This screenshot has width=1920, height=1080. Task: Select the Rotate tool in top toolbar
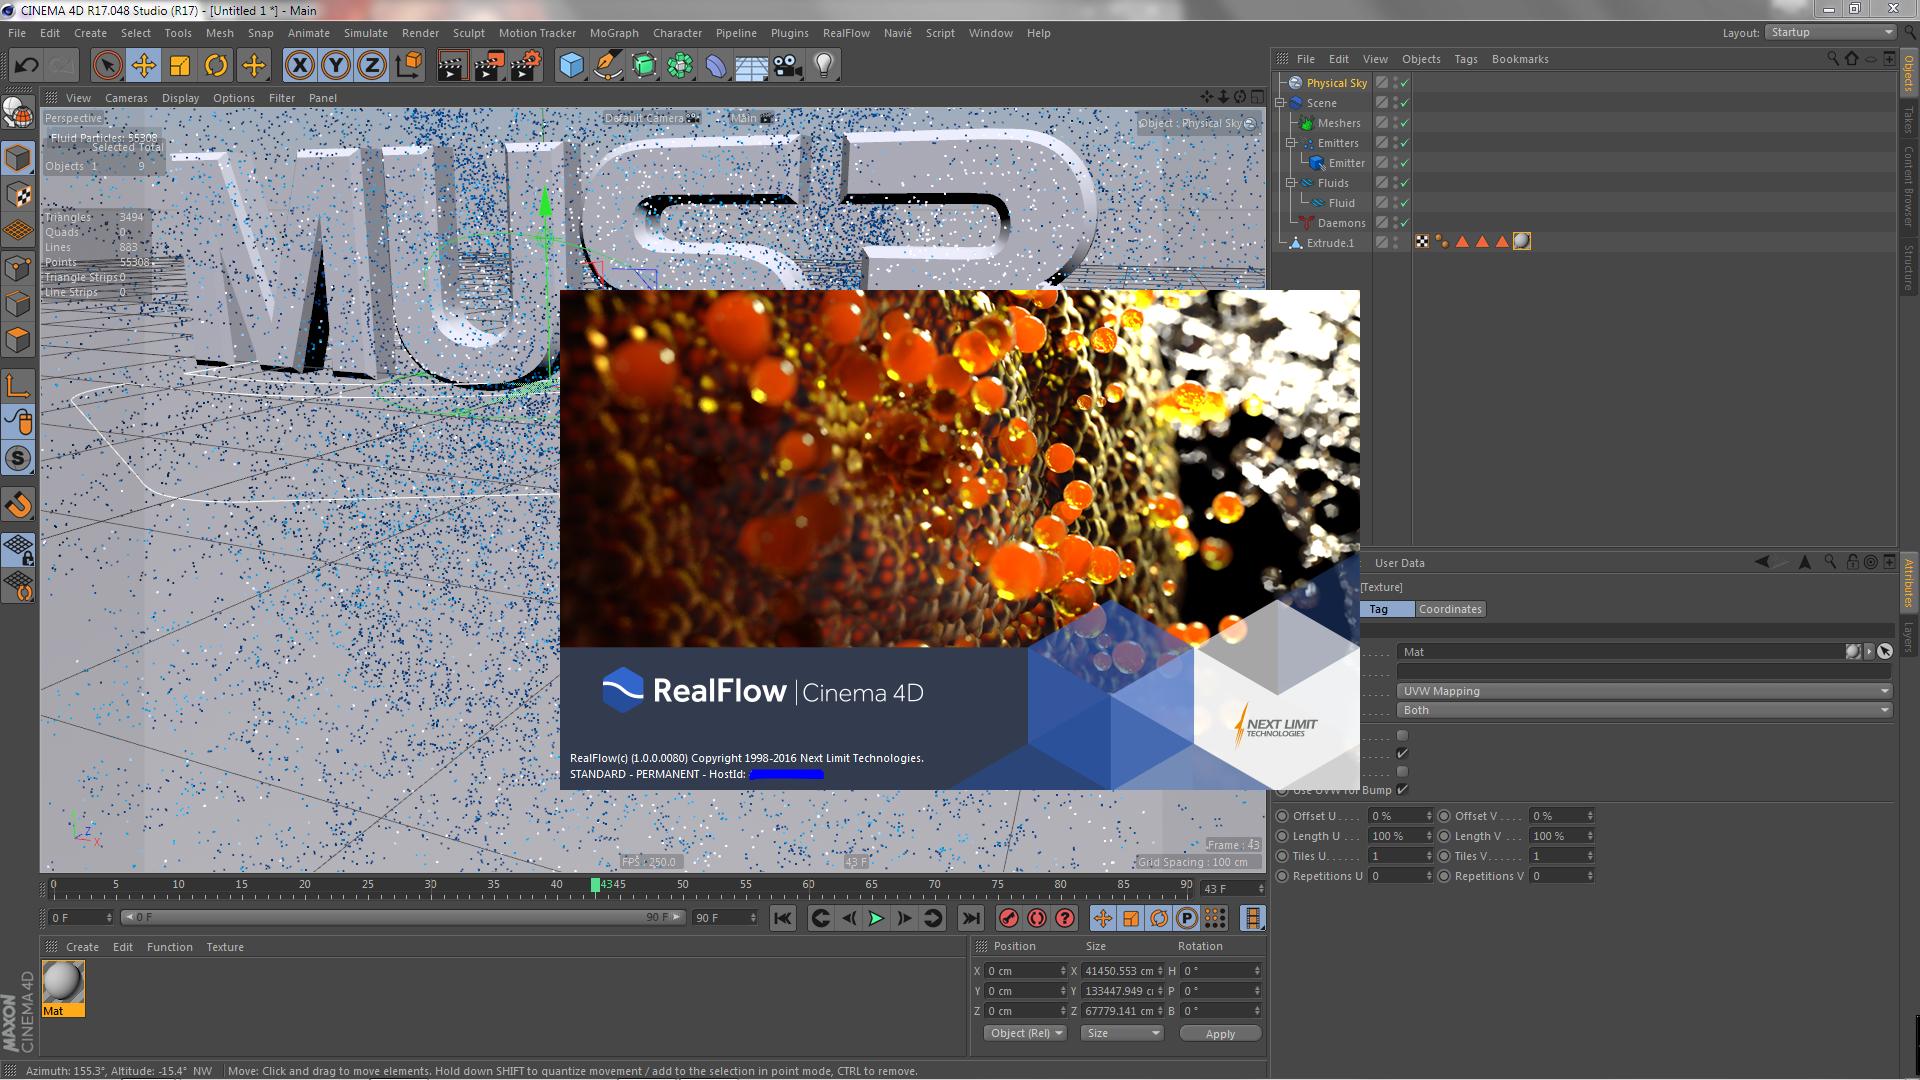[216, 66]
